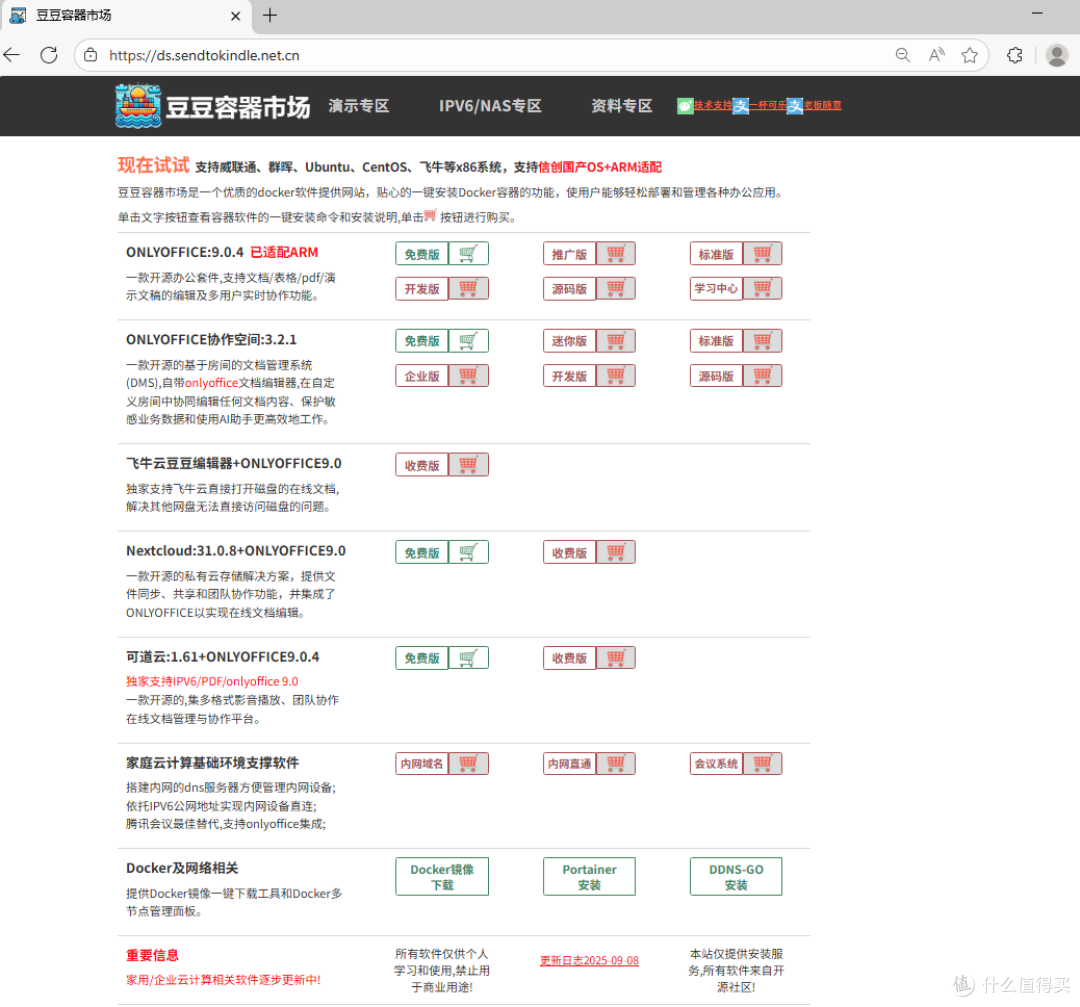This screenshot has height=1007, width=1080.
Task: Click the green WeChat icon in the header
Action: pos(685,106)
